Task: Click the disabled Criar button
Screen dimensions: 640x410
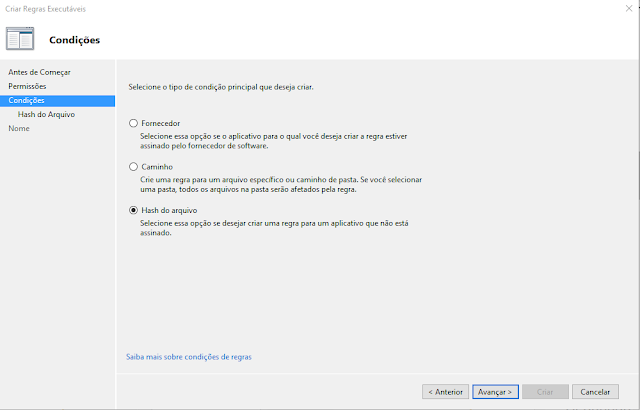Action: click(x=545, y=392)
